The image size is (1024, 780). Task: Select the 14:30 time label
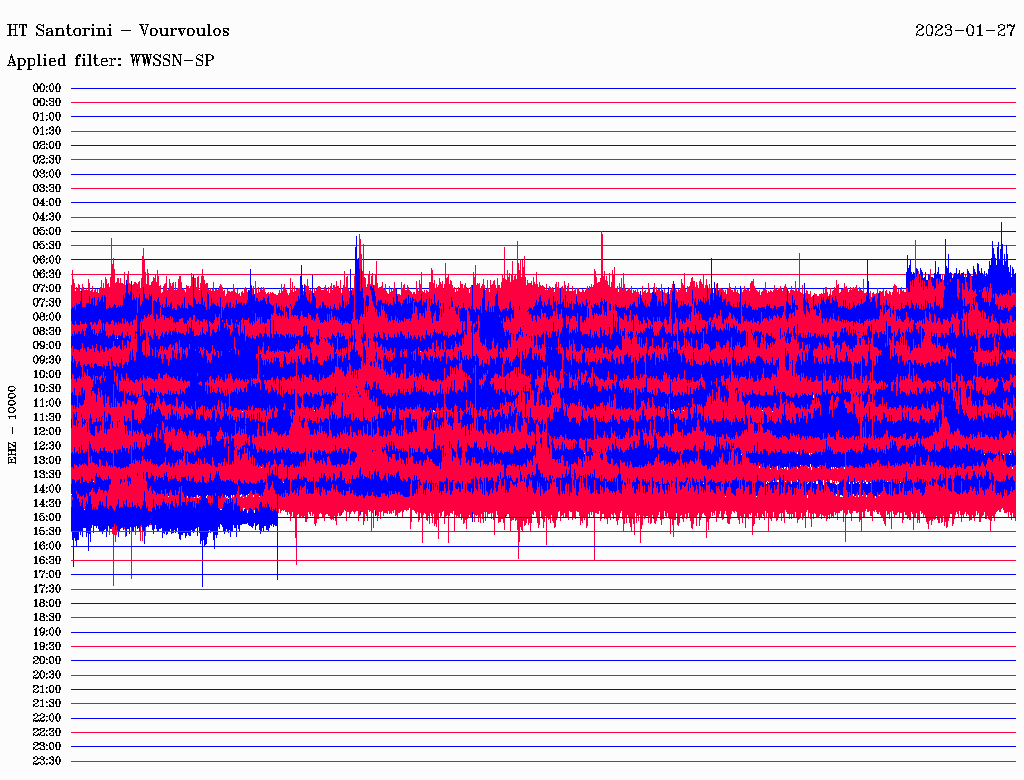coord(47,502)
